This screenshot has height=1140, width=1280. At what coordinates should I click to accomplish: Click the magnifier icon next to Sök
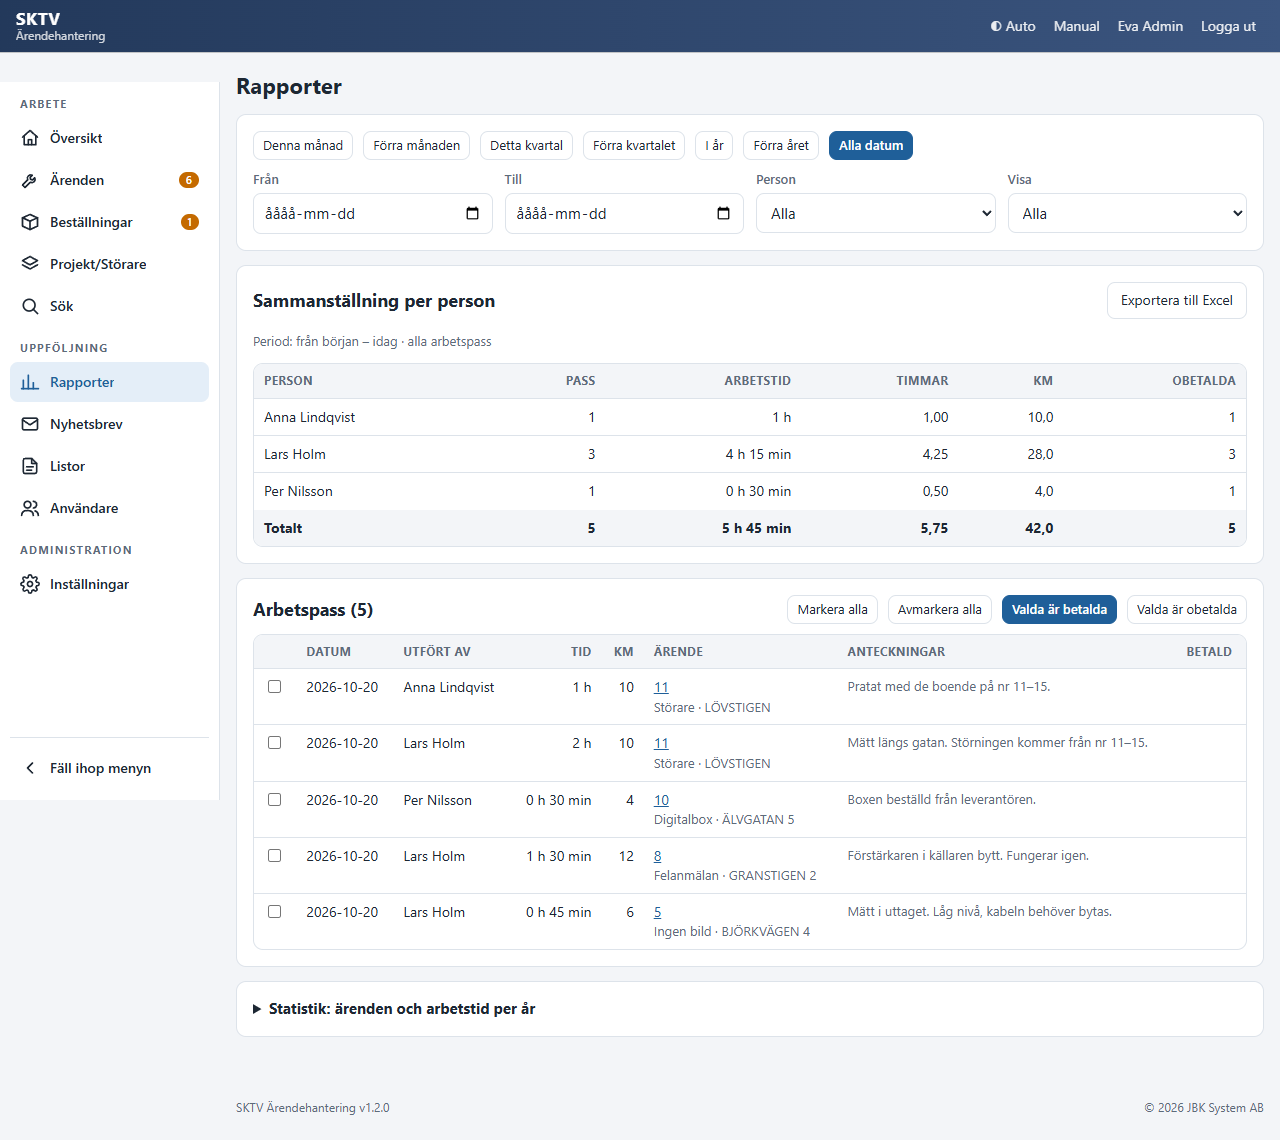(x=30, y=306)
